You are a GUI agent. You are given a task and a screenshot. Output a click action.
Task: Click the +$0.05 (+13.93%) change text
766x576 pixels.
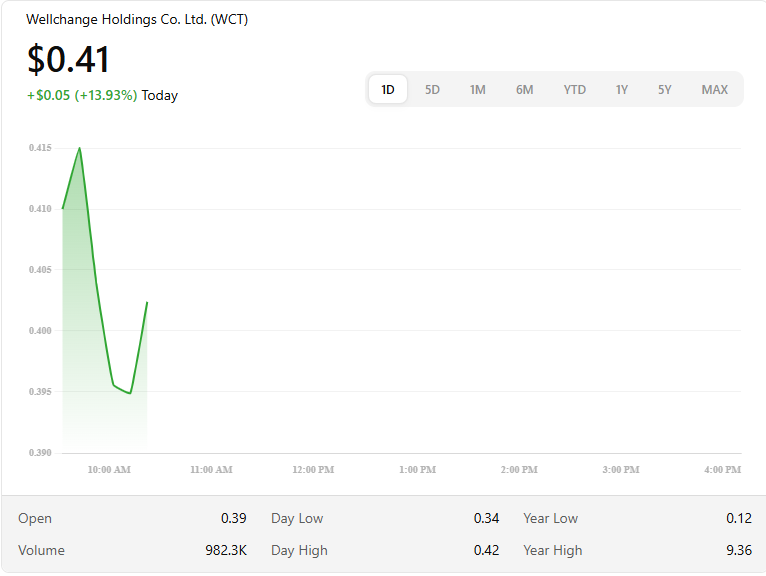pyautogui.click(x=82, y=95)
